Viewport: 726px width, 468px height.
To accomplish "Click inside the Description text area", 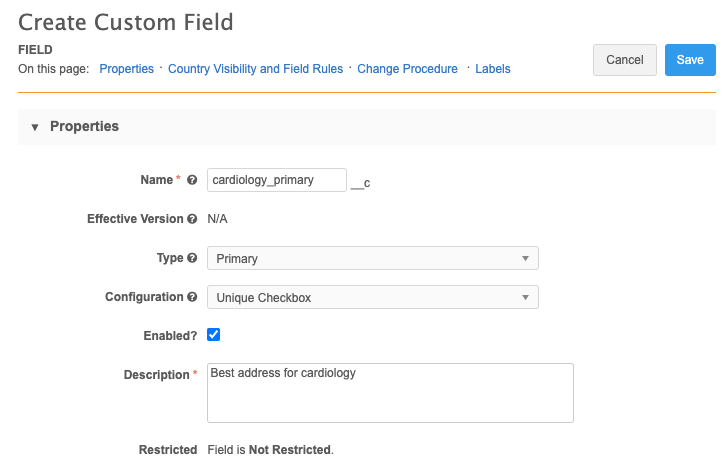I will point(390,393).
